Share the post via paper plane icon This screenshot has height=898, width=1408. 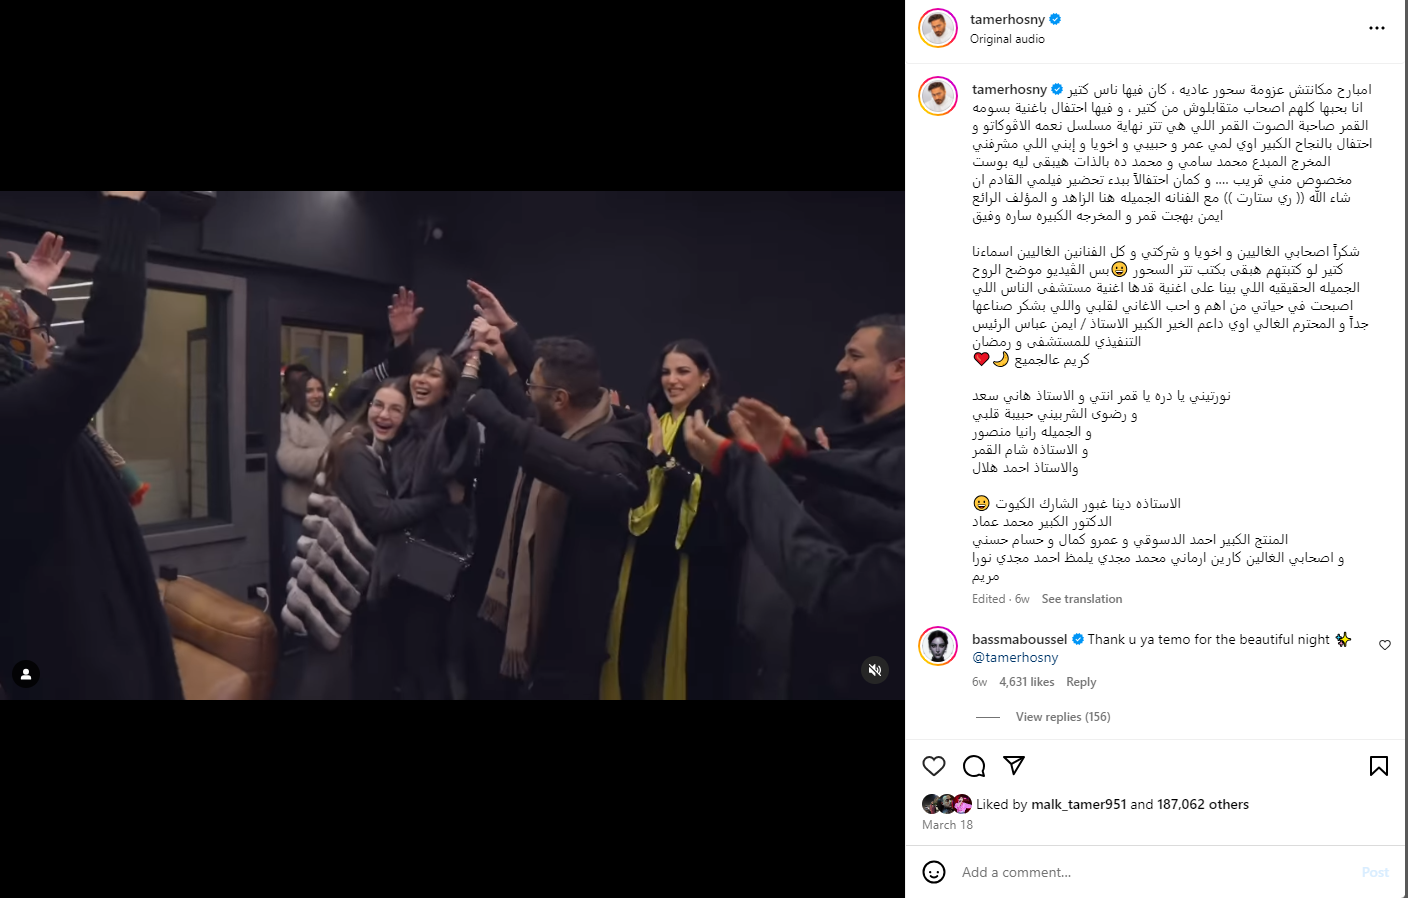[x=1014, y=766]
